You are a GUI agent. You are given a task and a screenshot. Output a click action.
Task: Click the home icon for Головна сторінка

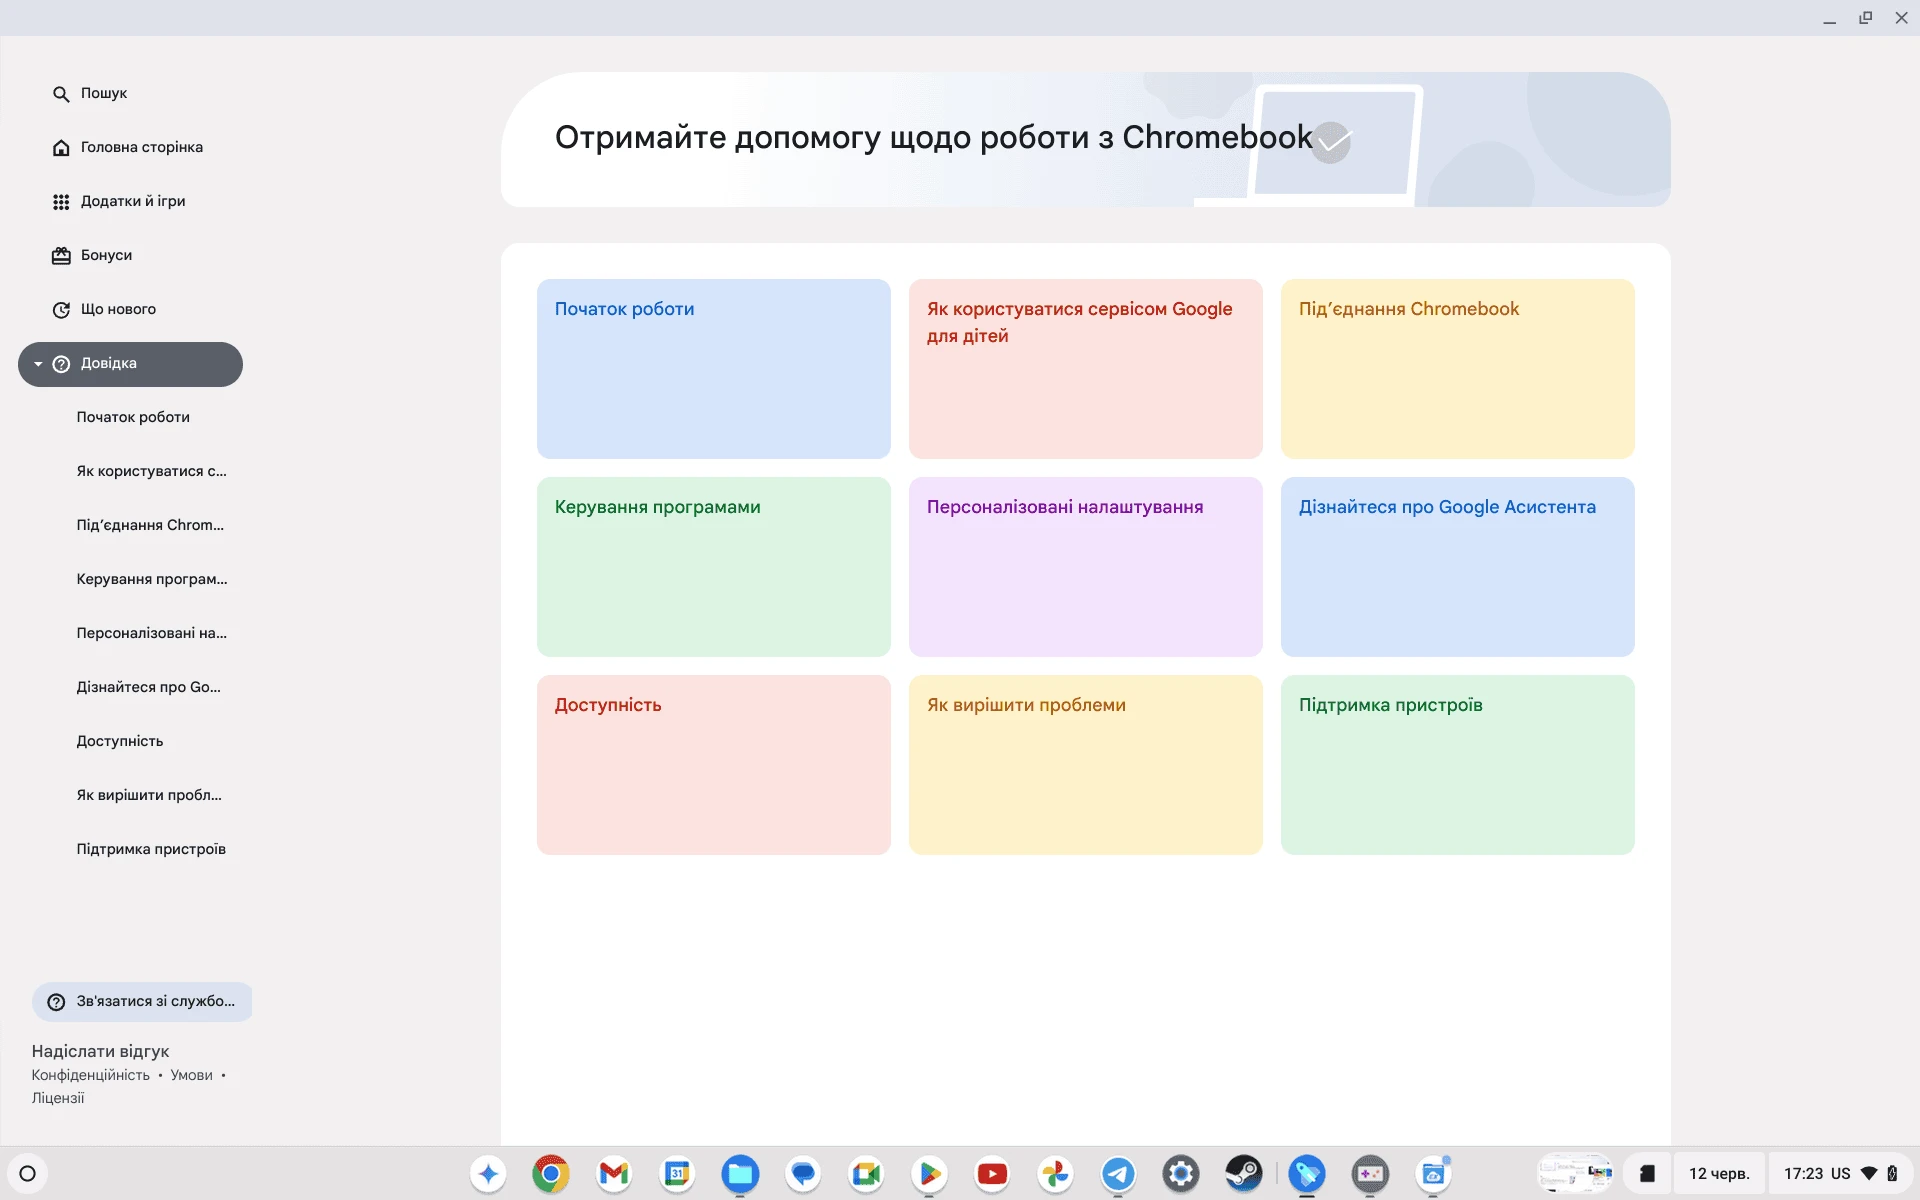[61, 148]
